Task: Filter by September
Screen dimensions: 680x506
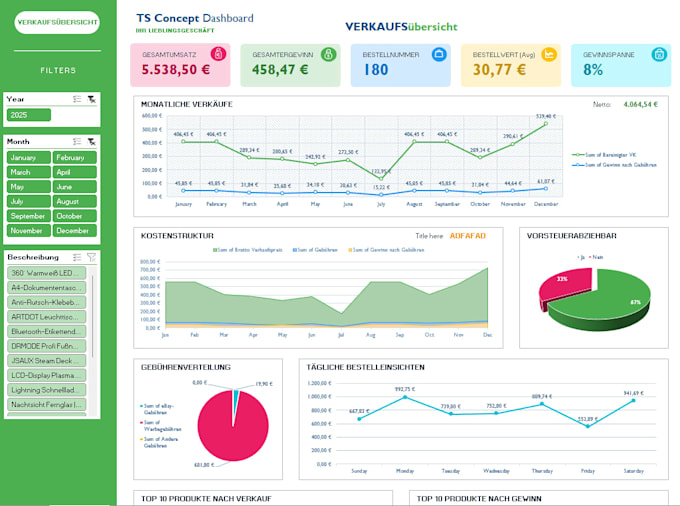Action: (29, 216)
